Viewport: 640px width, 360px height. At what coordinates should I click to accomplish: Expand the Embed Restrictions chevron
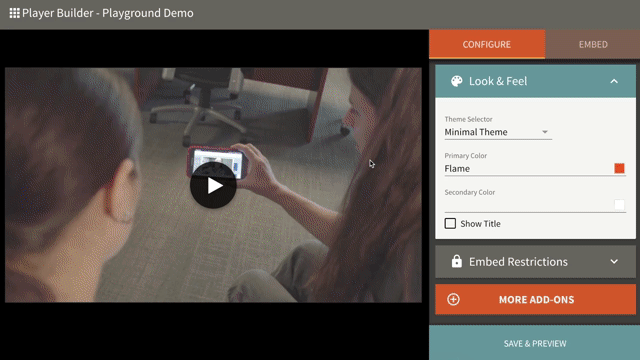(614, 261)
